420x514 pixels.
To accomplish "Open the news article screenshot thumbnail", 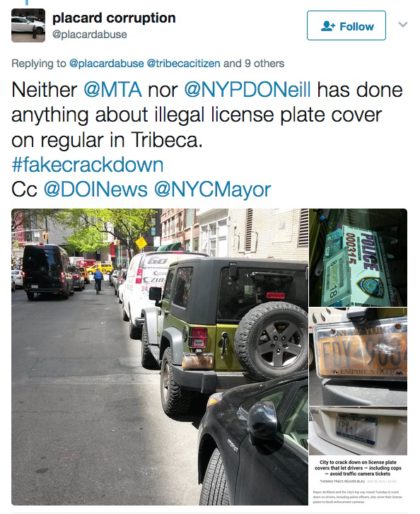I will click(x=358, y=480).
